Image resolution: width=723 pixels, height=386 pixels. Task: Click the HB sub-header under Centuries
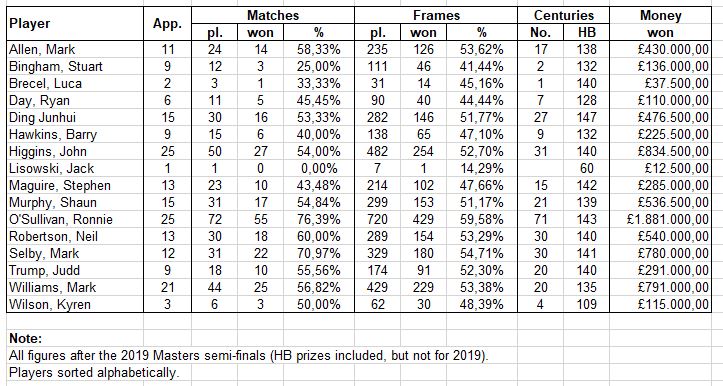[x=587, y=32]
